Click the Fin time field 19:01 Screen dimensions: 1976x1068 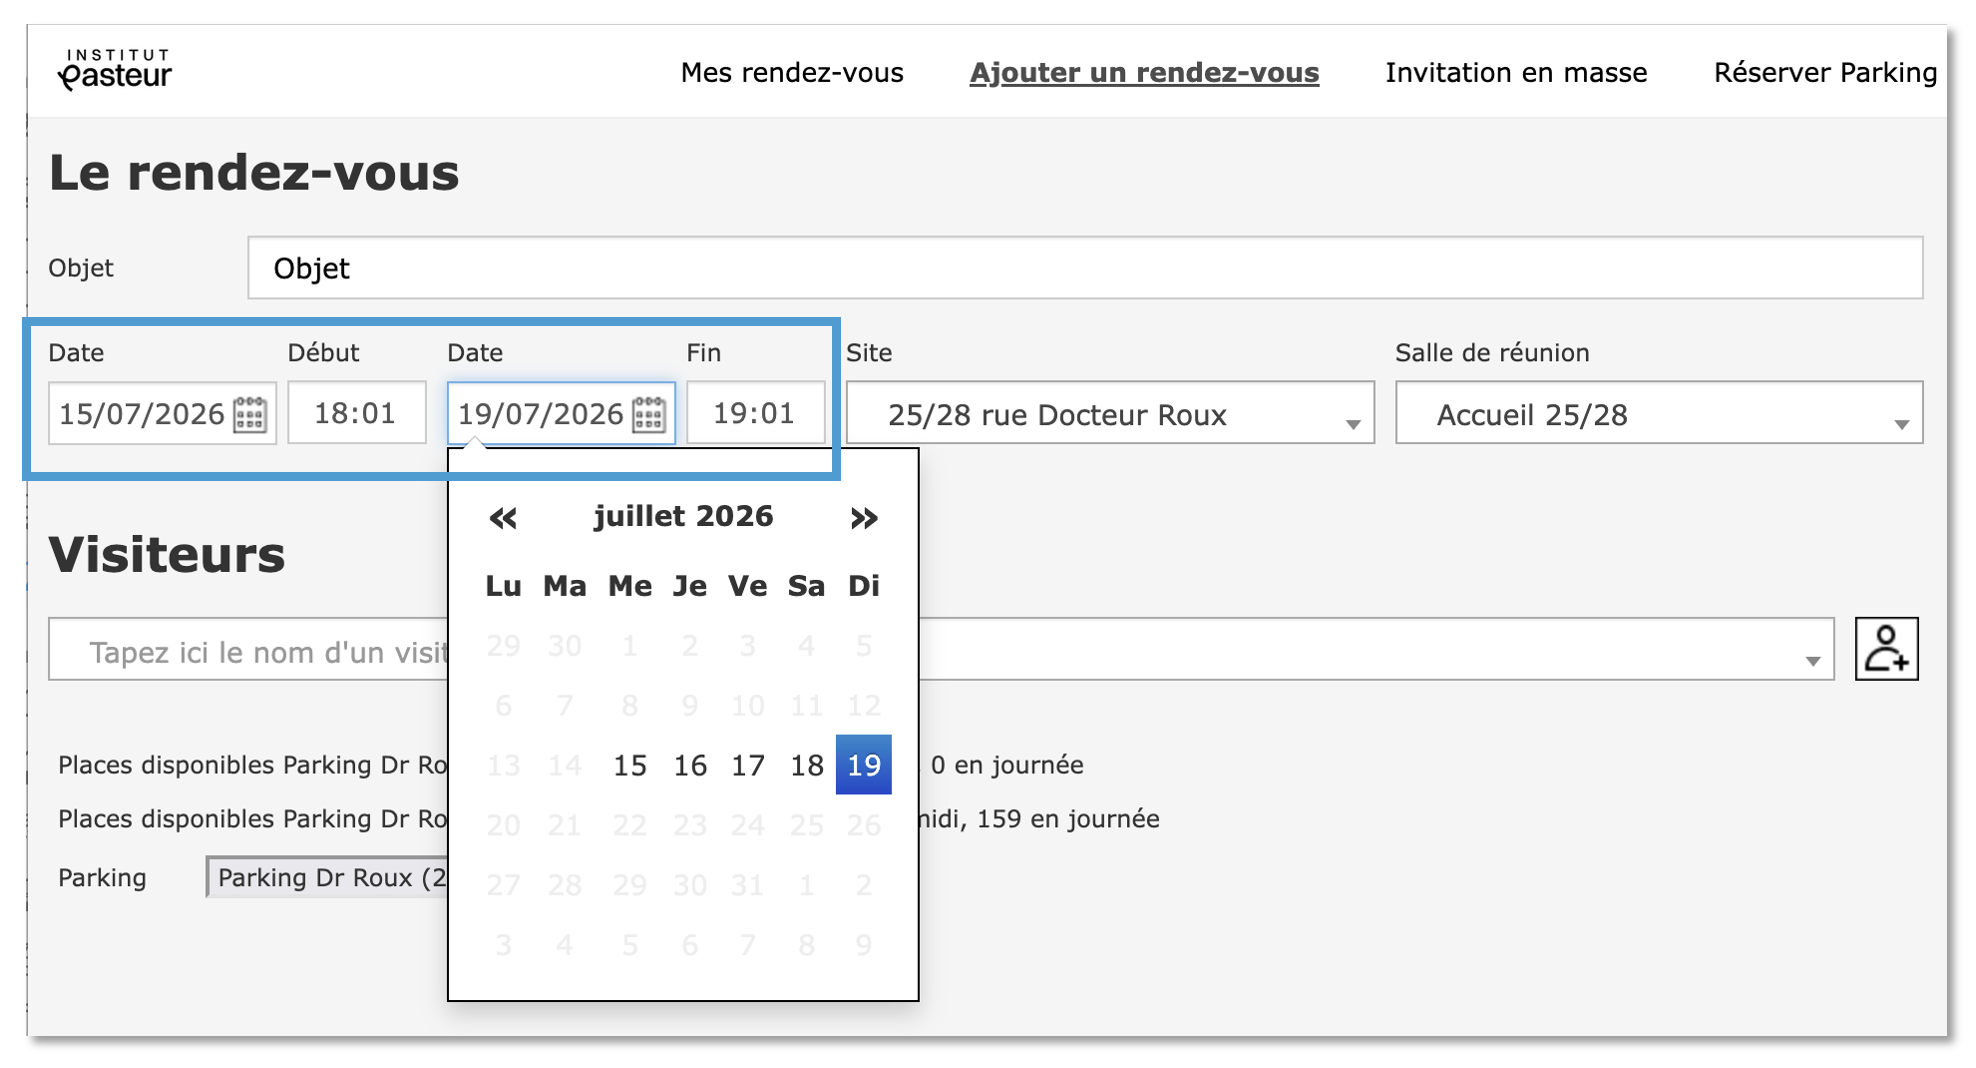pos(755,413)
